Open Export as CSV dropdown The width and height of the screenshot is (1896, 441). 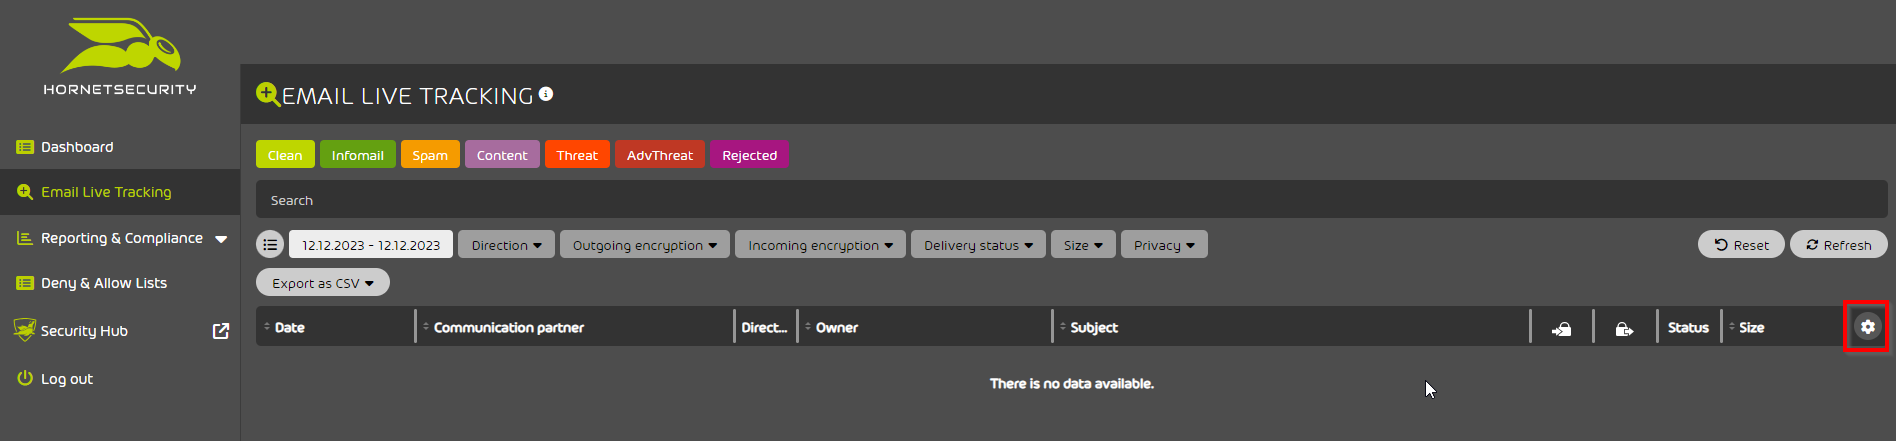tap(322, 283)
